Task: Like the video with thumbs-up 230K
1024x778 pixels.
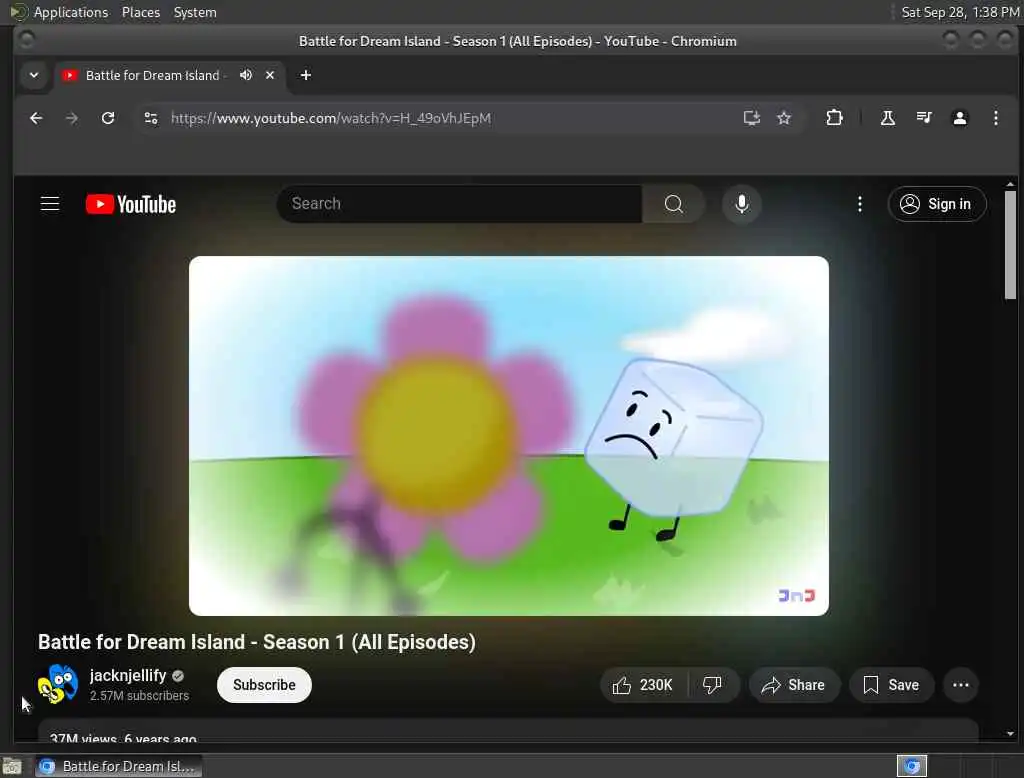Action: tap(643, 685)
